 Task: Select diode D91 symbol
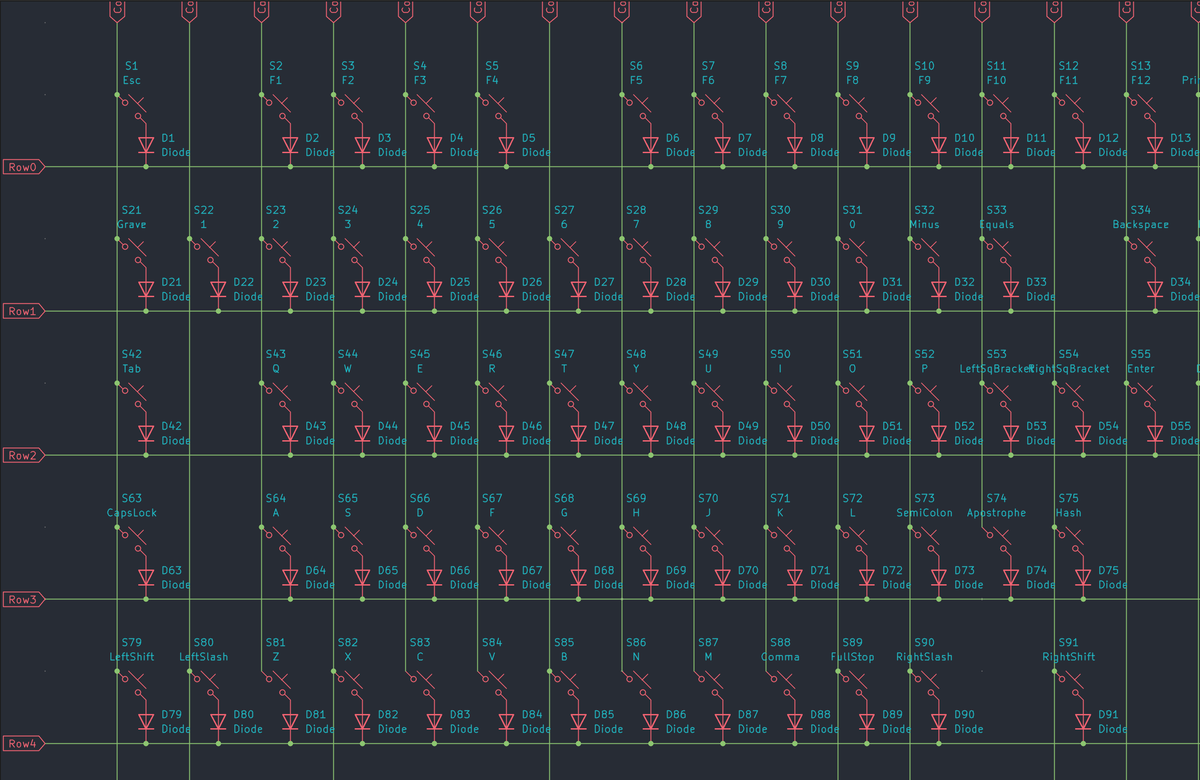click(x=1082, y=721)
